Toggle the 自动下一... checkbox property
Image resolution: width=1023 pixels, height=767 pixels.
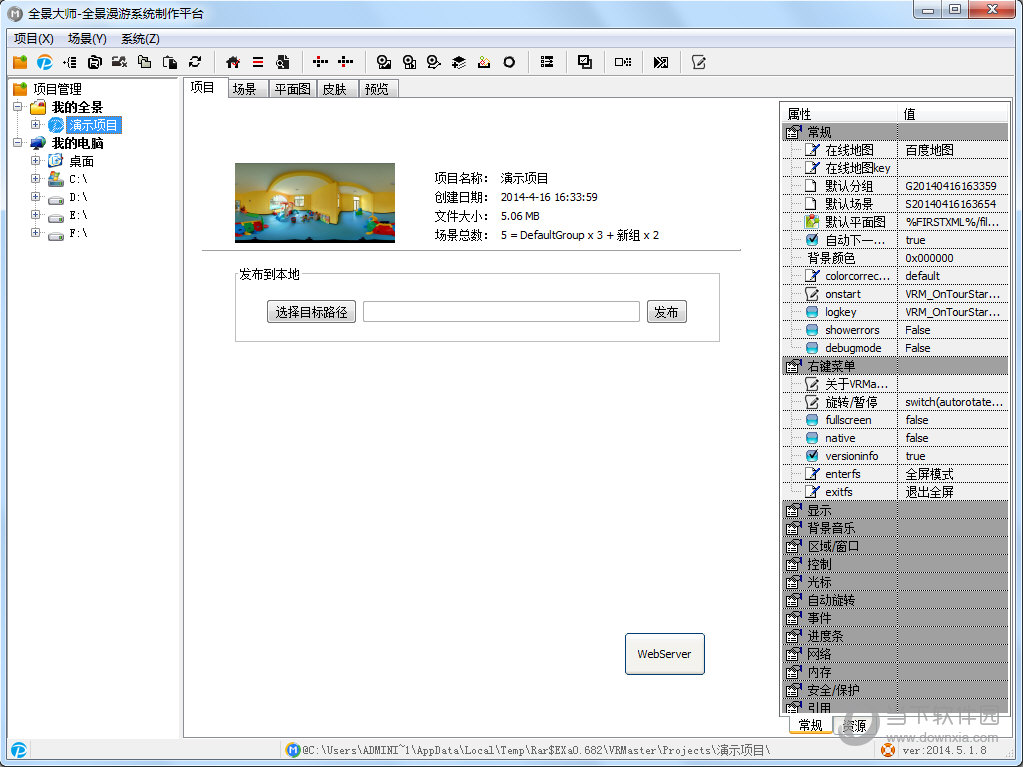point(812,240)
